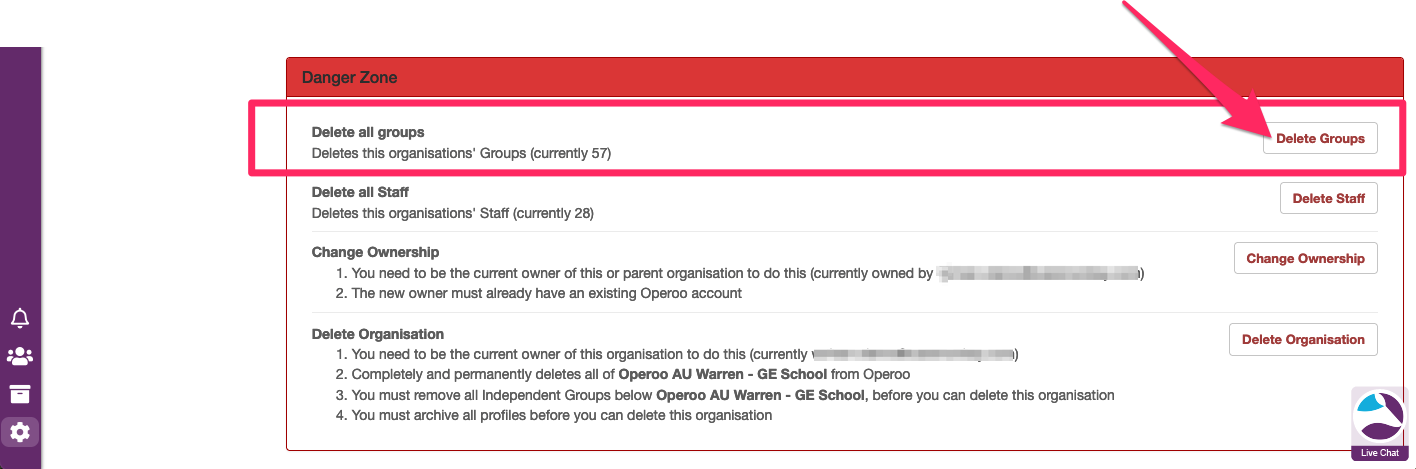Select the 'Change Ownership' section heading
1416x469 pixels.
click(x=375, y=252)
